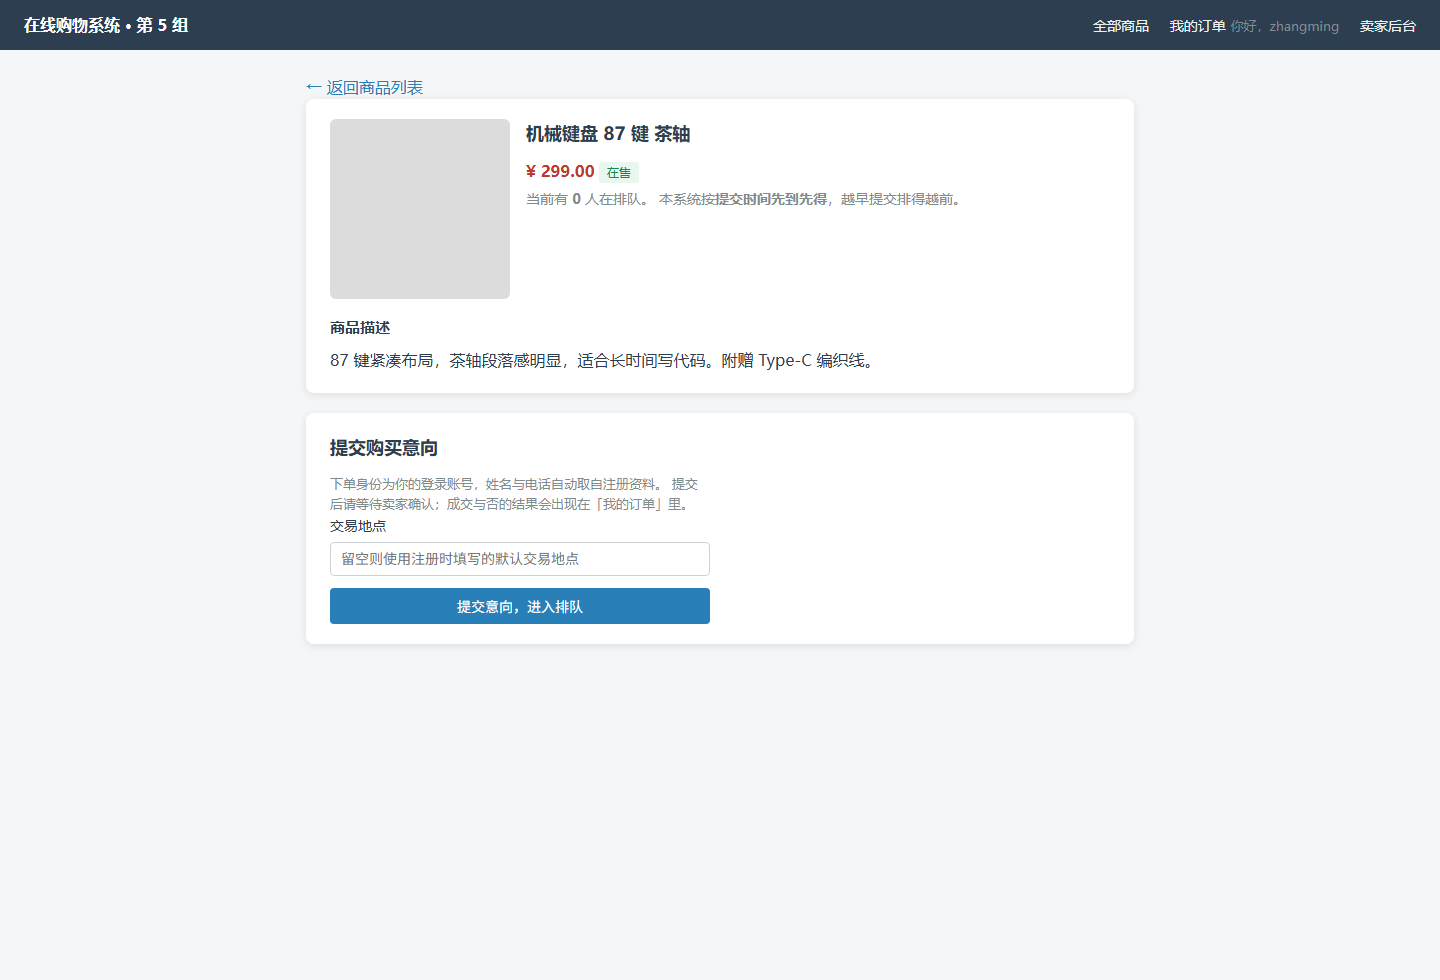Click the 提交意向，进入排队 button
The image size is (1440, 980).
tap(520, 606)
